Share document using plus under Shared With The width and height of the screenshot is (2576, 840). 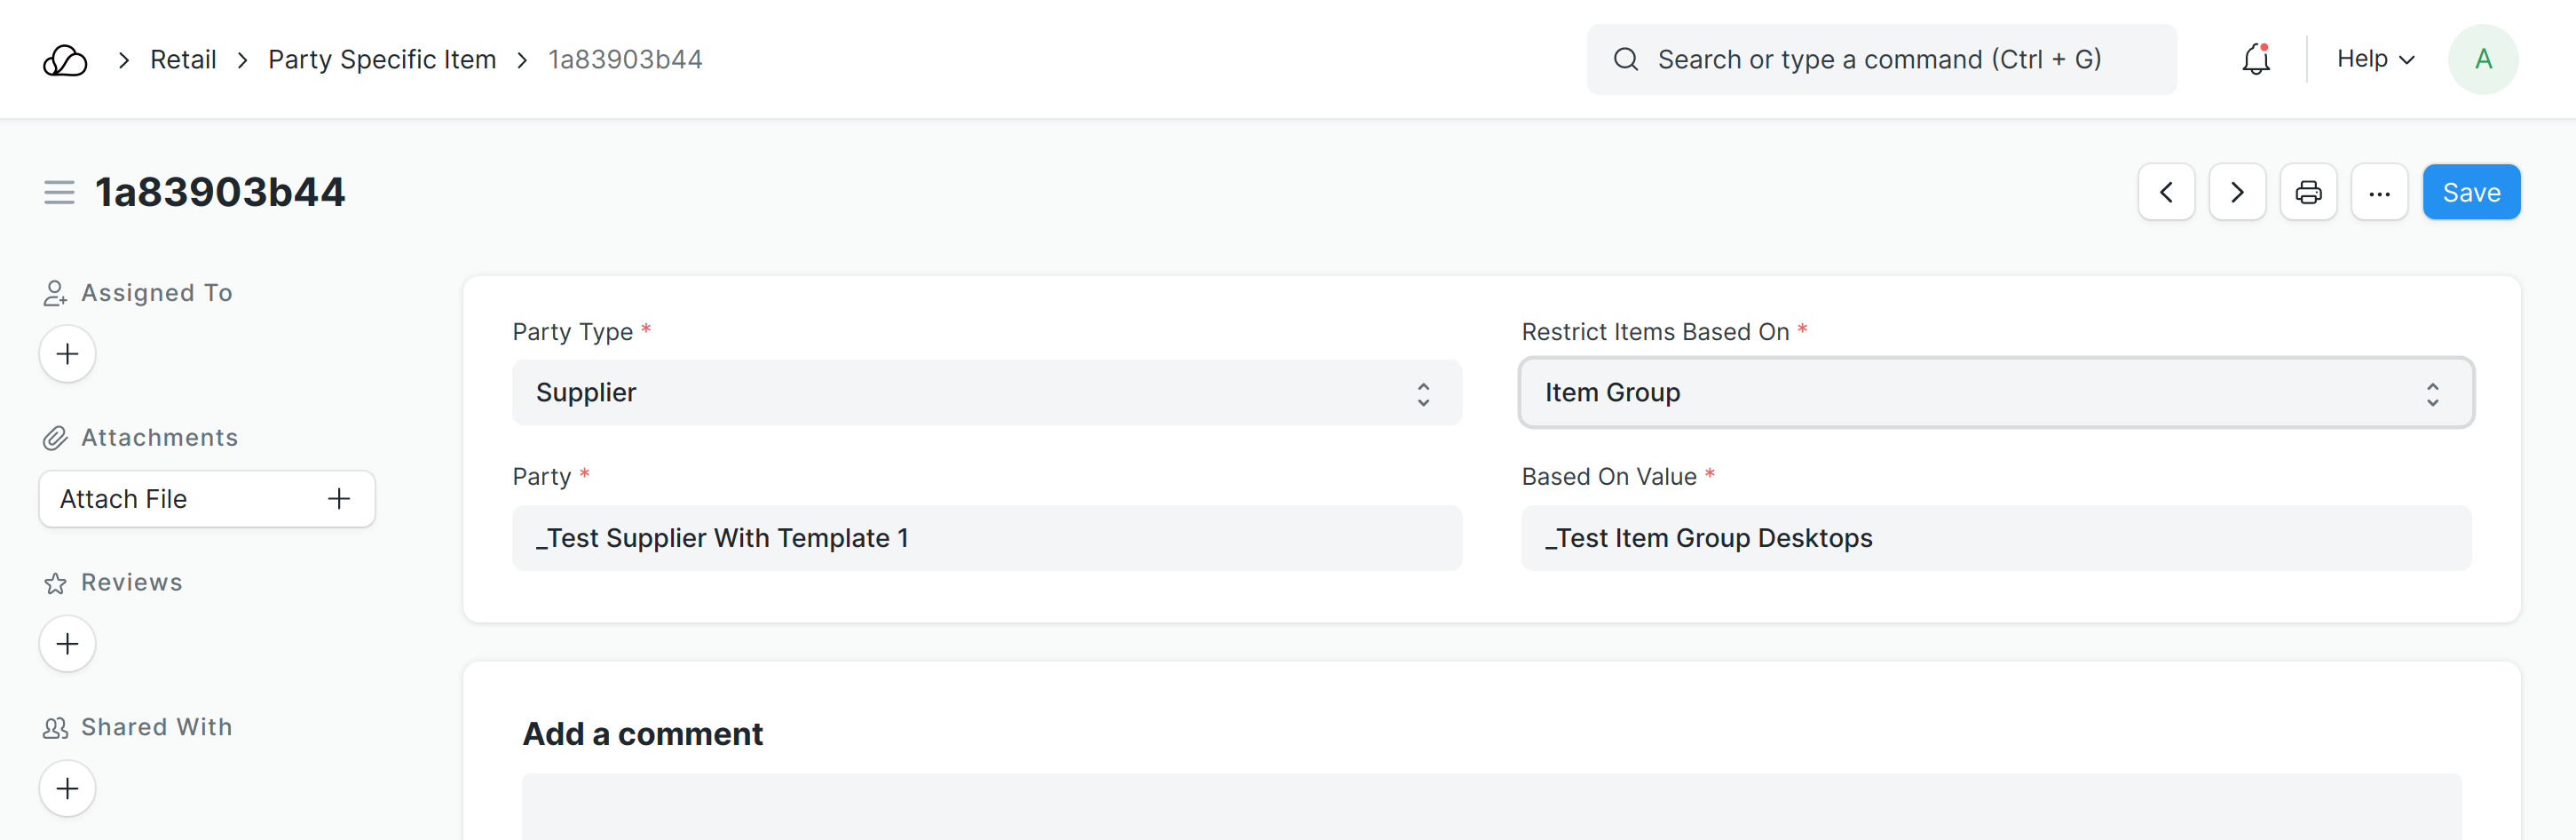tap(67, 788)
